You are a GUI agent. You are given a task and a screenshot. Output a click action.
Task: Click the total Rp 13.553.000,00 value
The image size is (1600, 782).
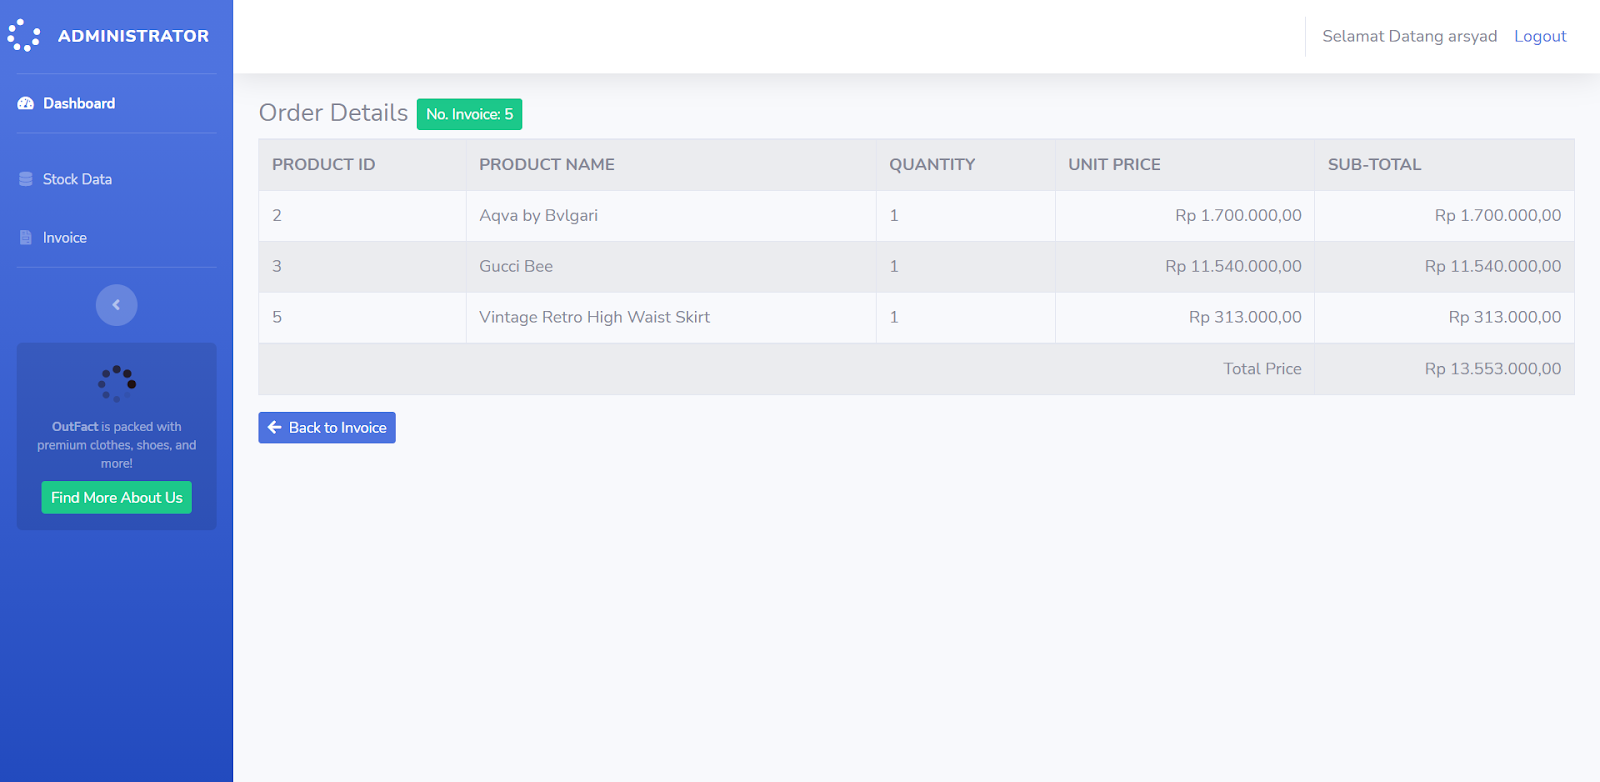(1493, 369)
